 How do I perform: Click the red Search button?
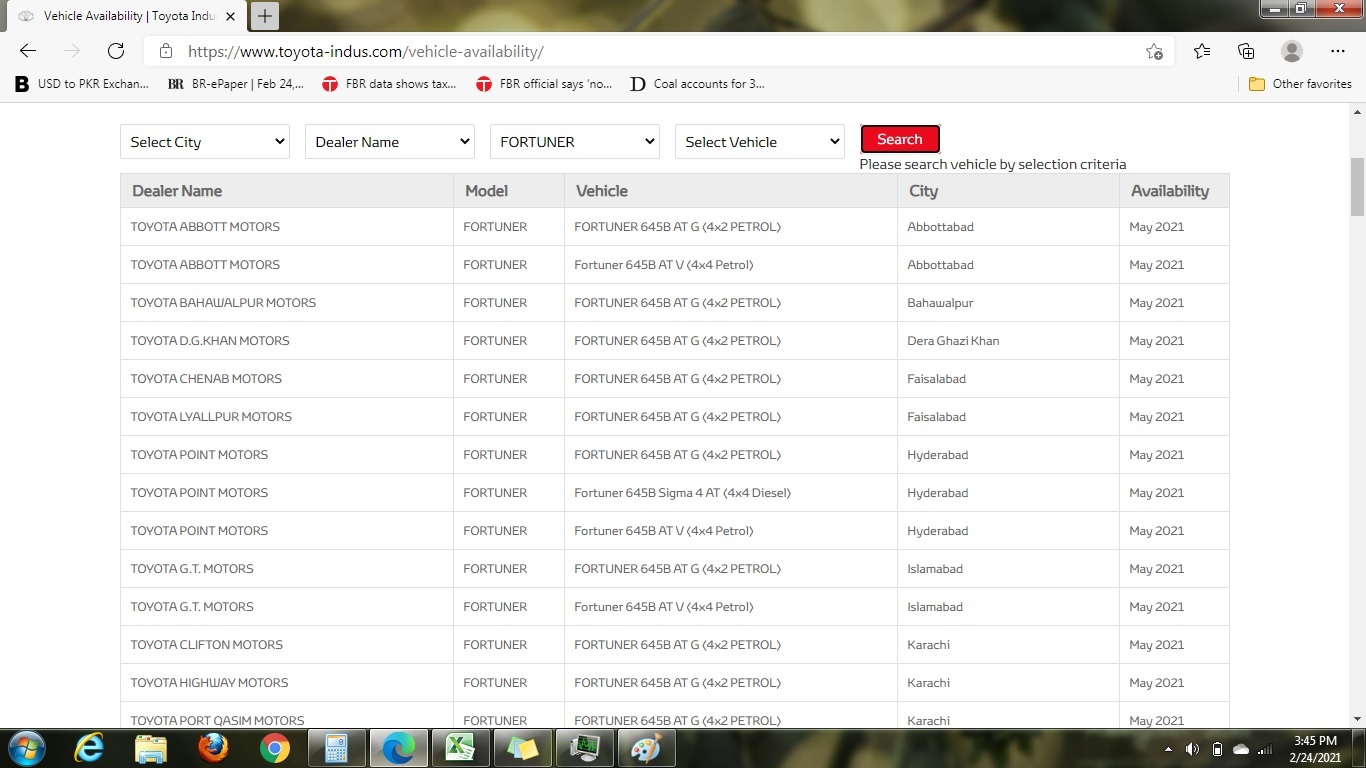[x=900, y=139]
